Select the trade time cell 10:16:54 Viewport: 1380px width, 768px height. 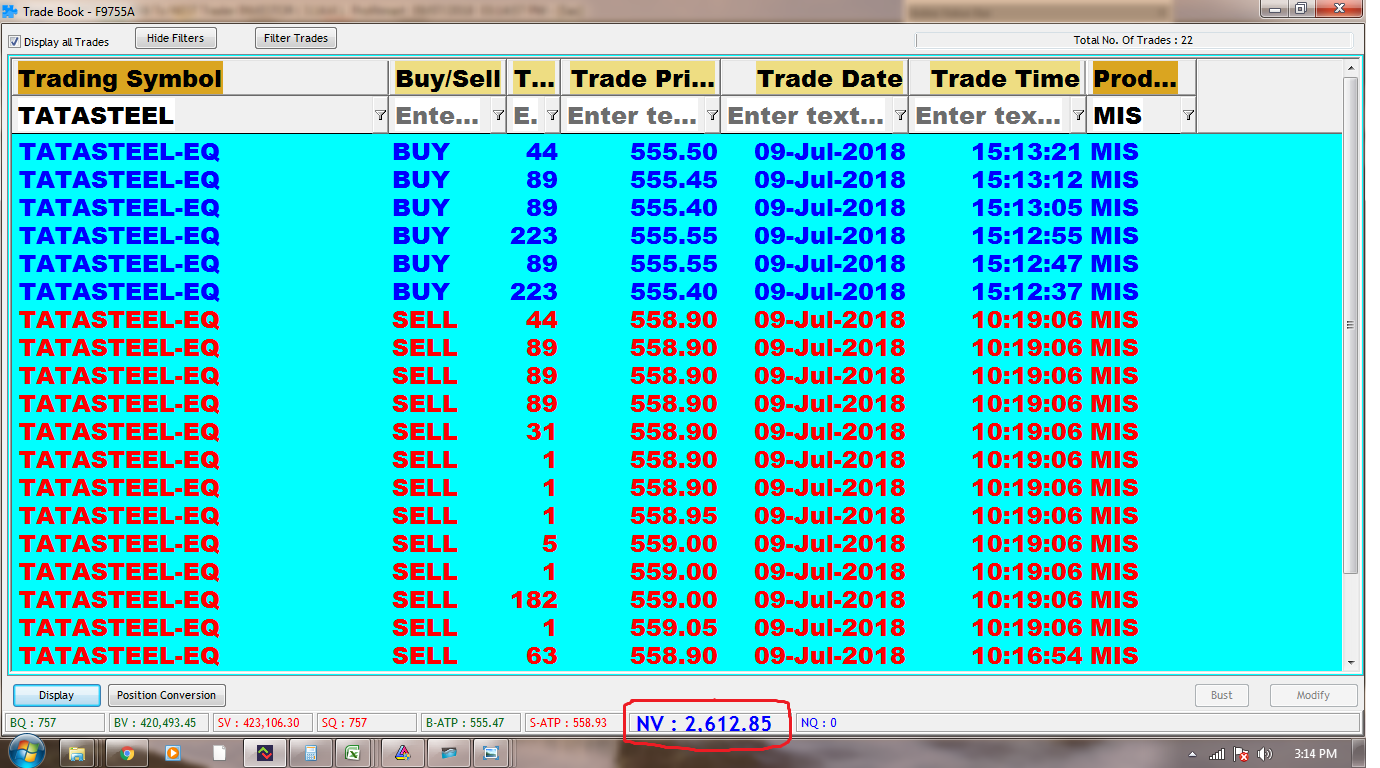1028,656
